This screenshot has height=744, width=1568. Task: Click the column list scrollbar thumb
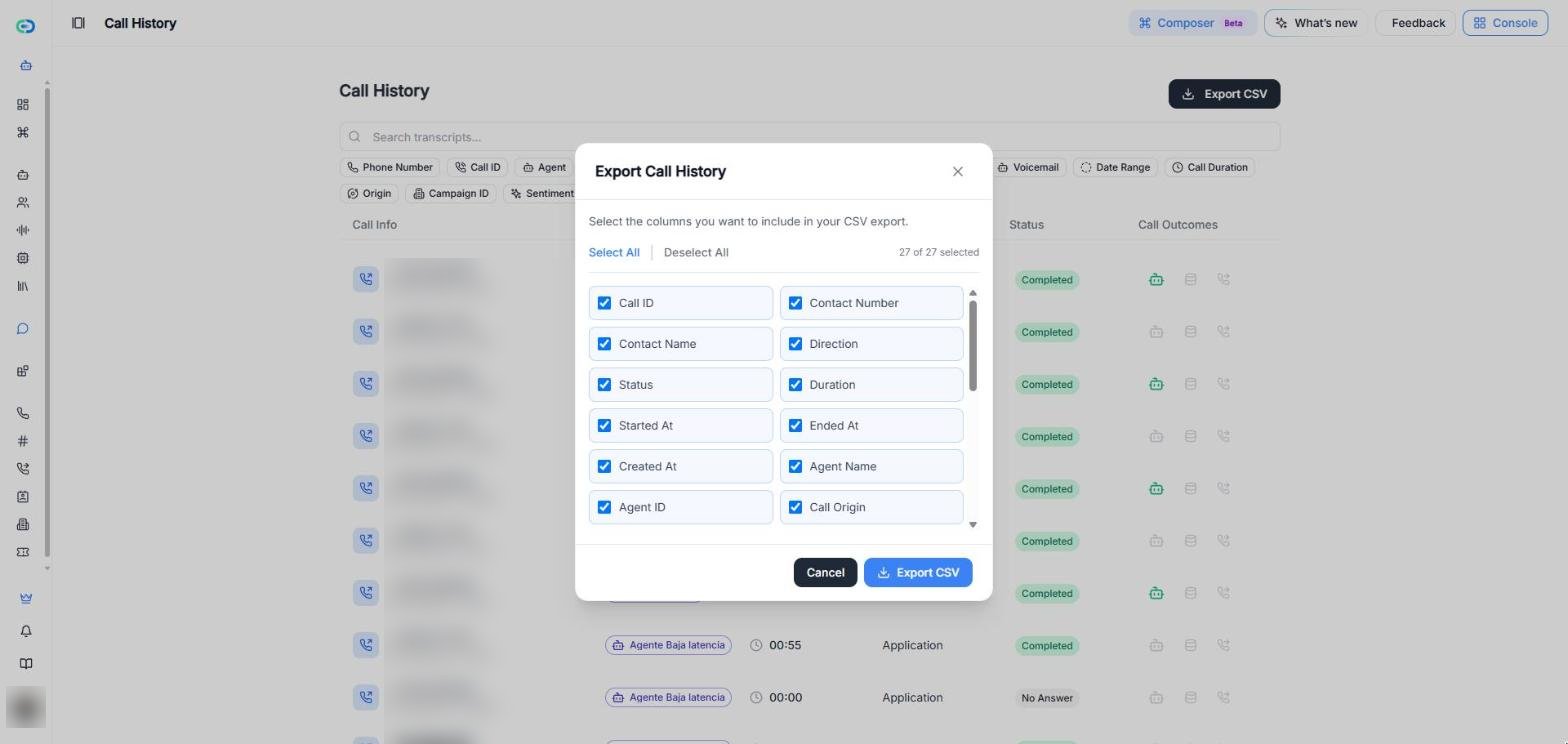[972, 345]
